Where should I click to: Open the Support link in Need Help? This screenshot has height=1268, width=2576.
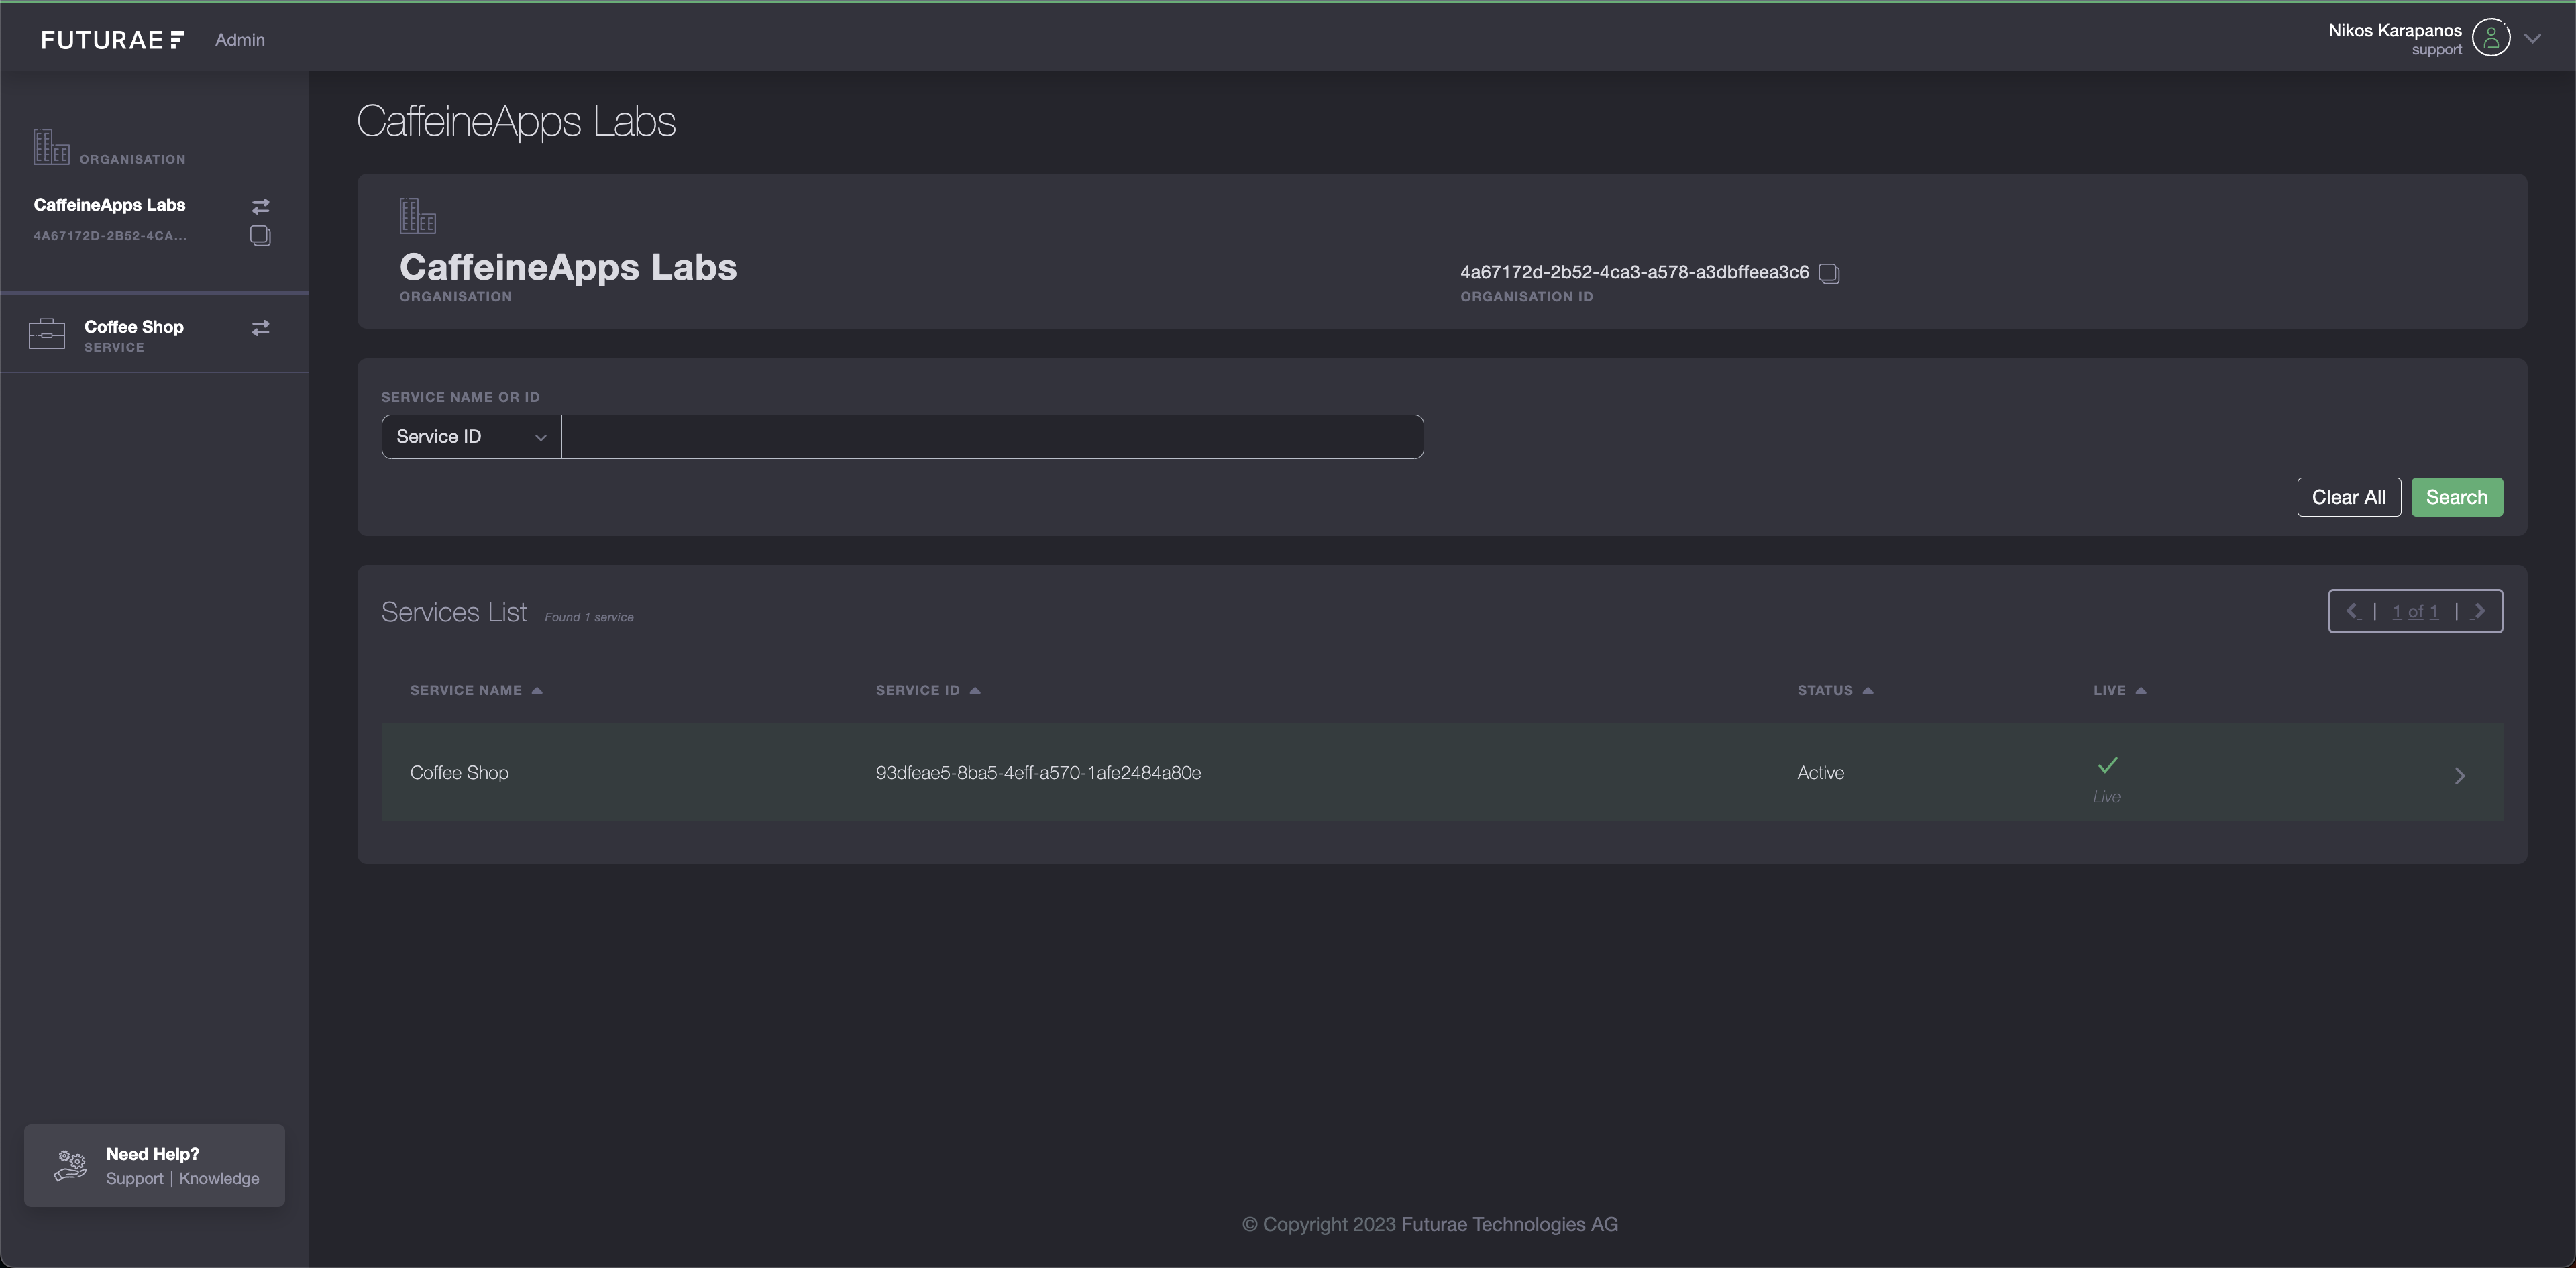coord(134,1179)
